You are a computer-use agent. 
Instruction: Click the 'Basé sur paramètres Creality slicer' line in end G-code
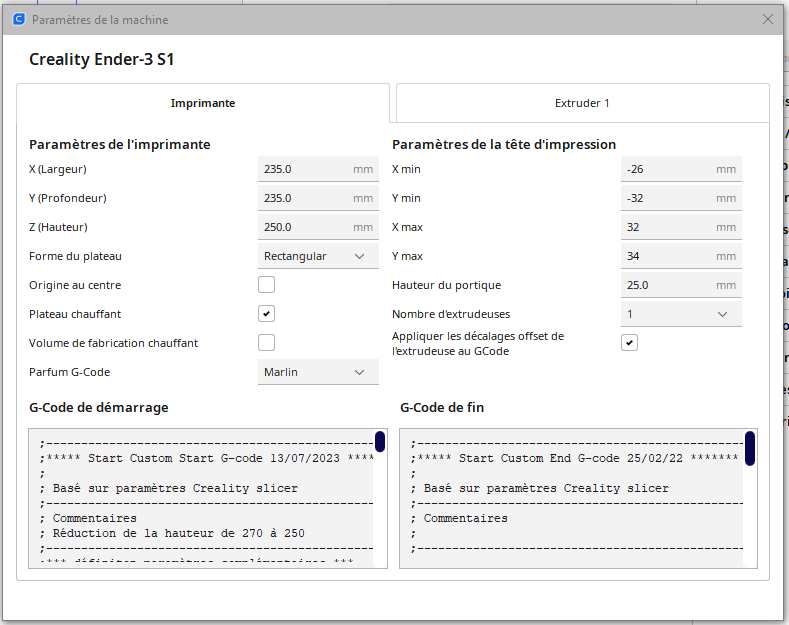tap(540, 488)
